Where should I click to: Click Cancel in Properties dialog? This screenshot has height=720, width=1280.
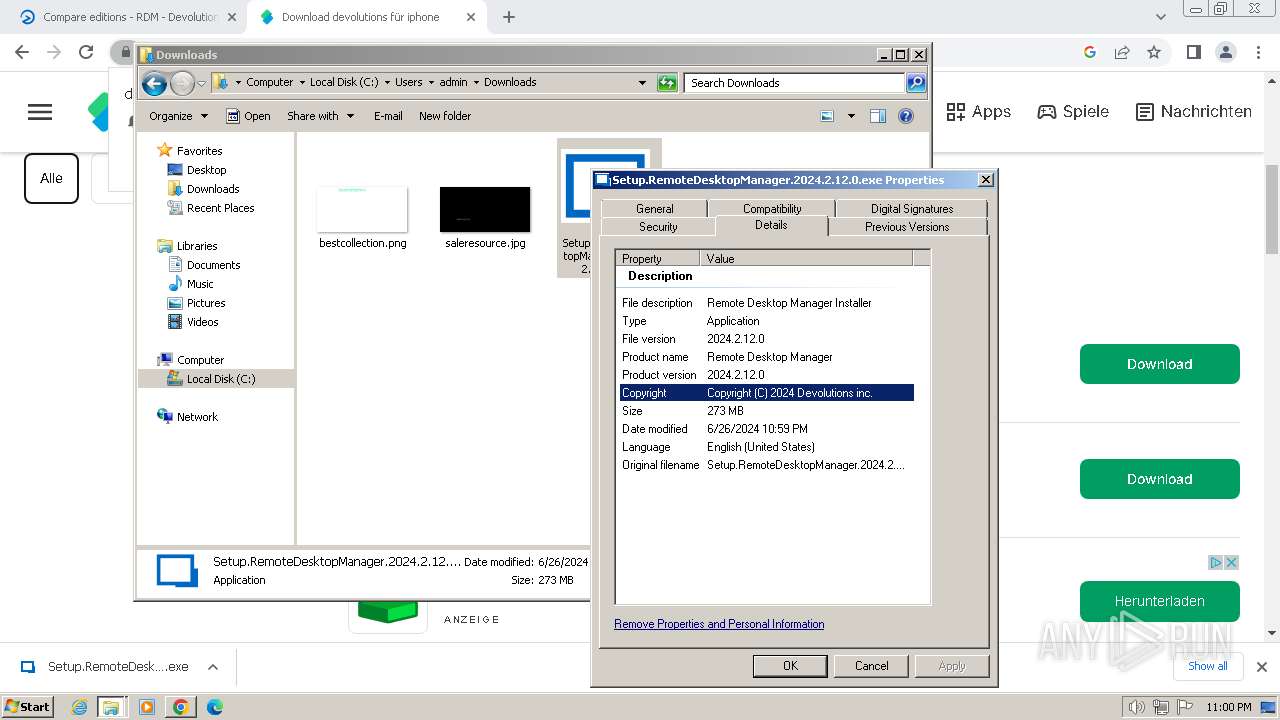point(871,666)
